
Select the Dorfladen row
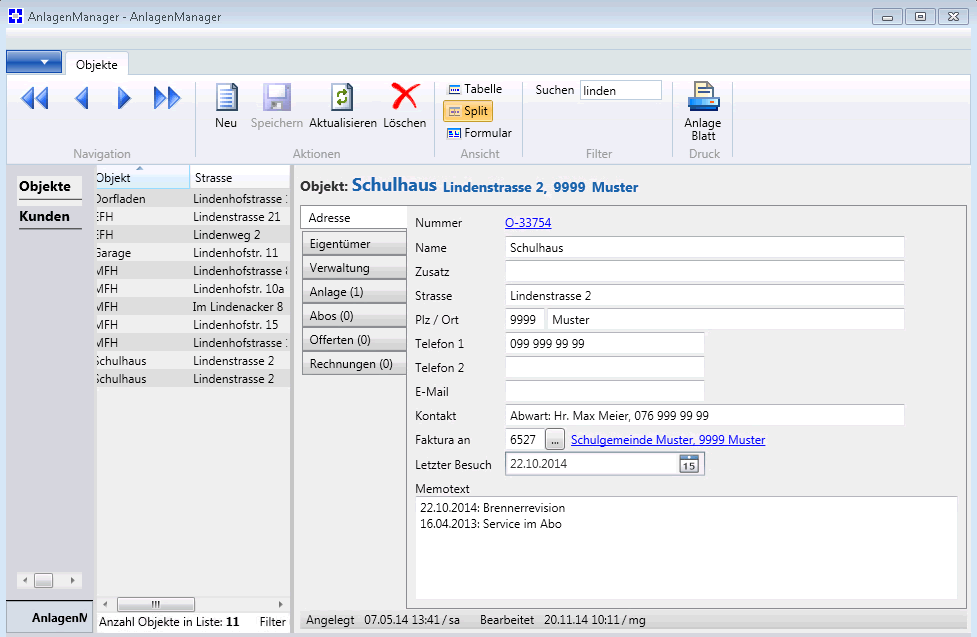pos(193,199)
